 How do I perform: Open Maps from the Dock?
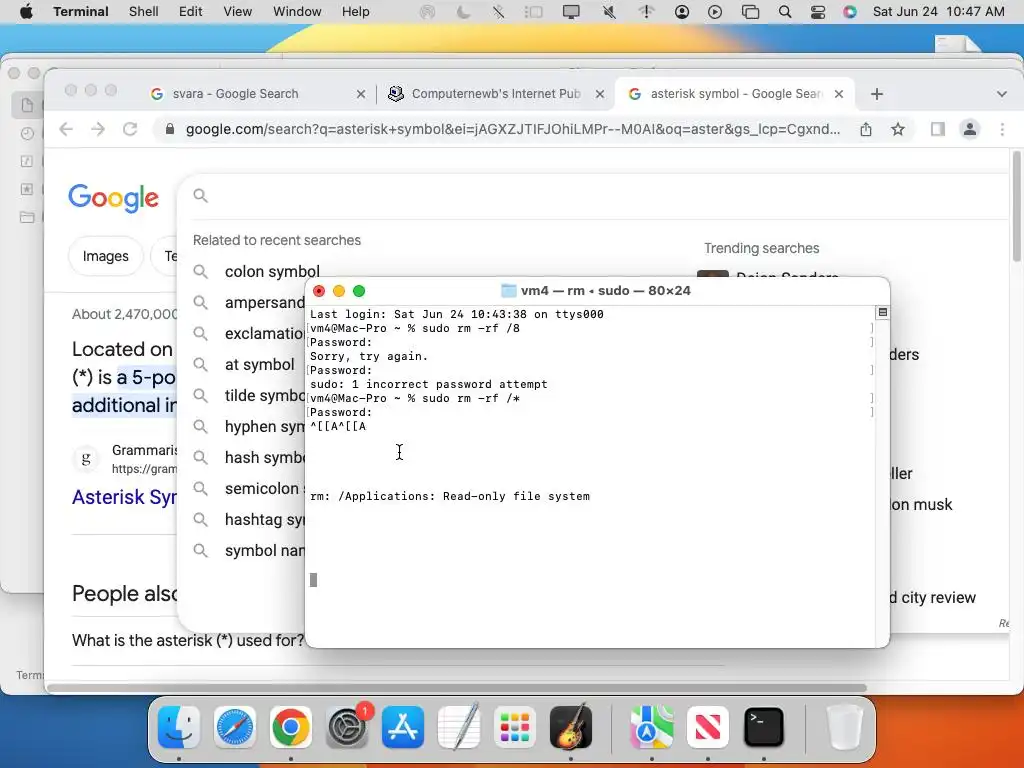[651, 726]
